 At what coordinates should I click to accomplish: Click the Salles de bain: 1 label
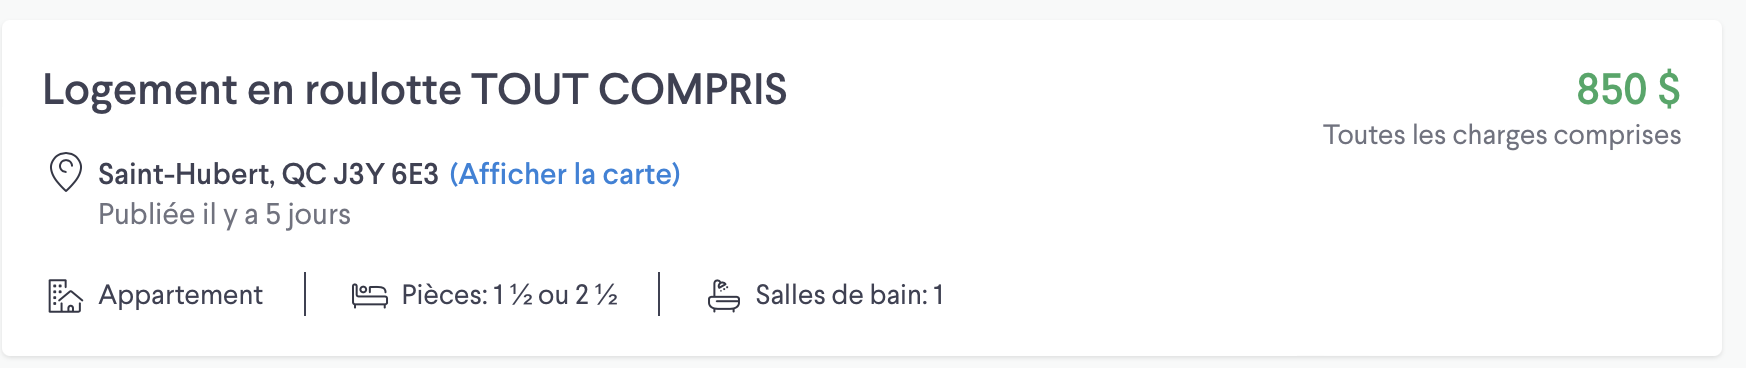point(850,295)
